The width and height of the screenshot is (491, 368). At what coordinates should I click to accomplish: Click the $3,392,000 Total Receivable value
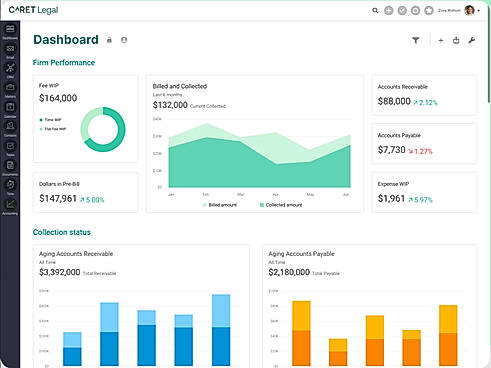60,272
